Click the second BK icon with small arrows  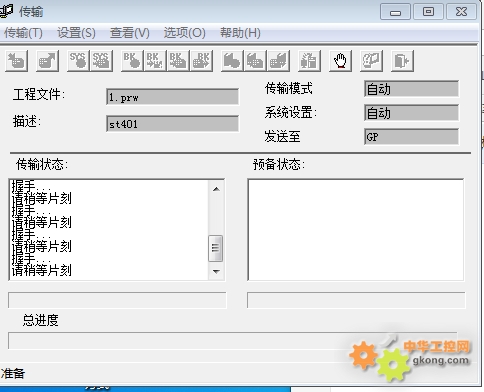coord(155,61)
